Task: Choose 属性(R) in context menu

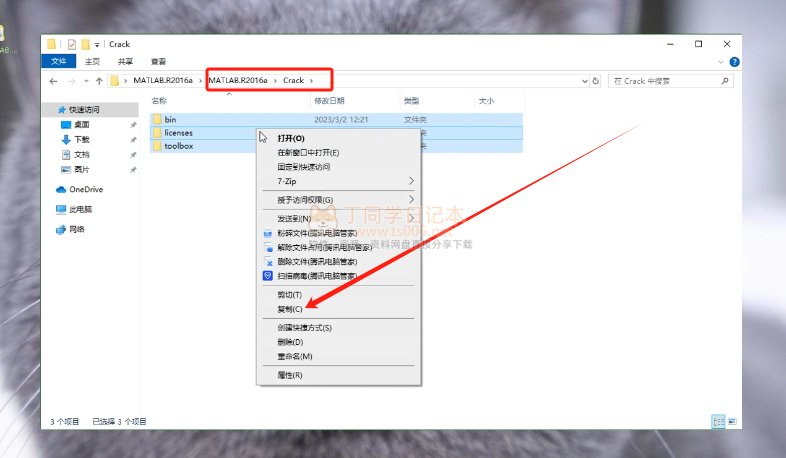Action: (x=339, y=375)
